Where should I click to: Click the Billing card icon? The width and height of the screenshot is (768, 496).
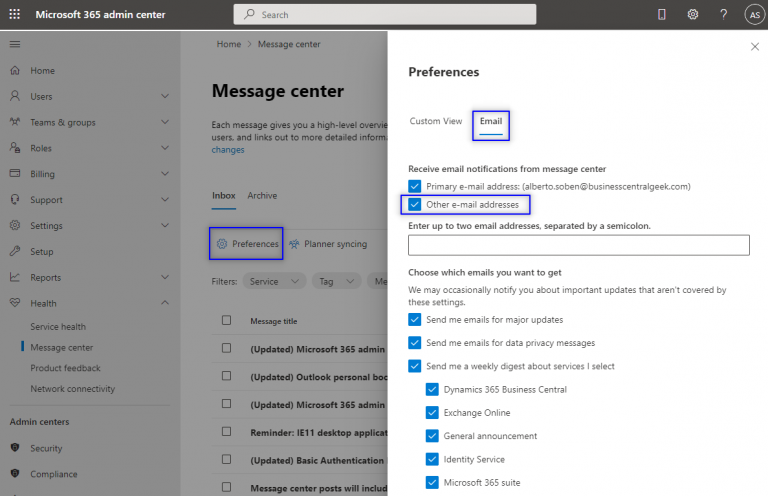click(x=15, y=173)
